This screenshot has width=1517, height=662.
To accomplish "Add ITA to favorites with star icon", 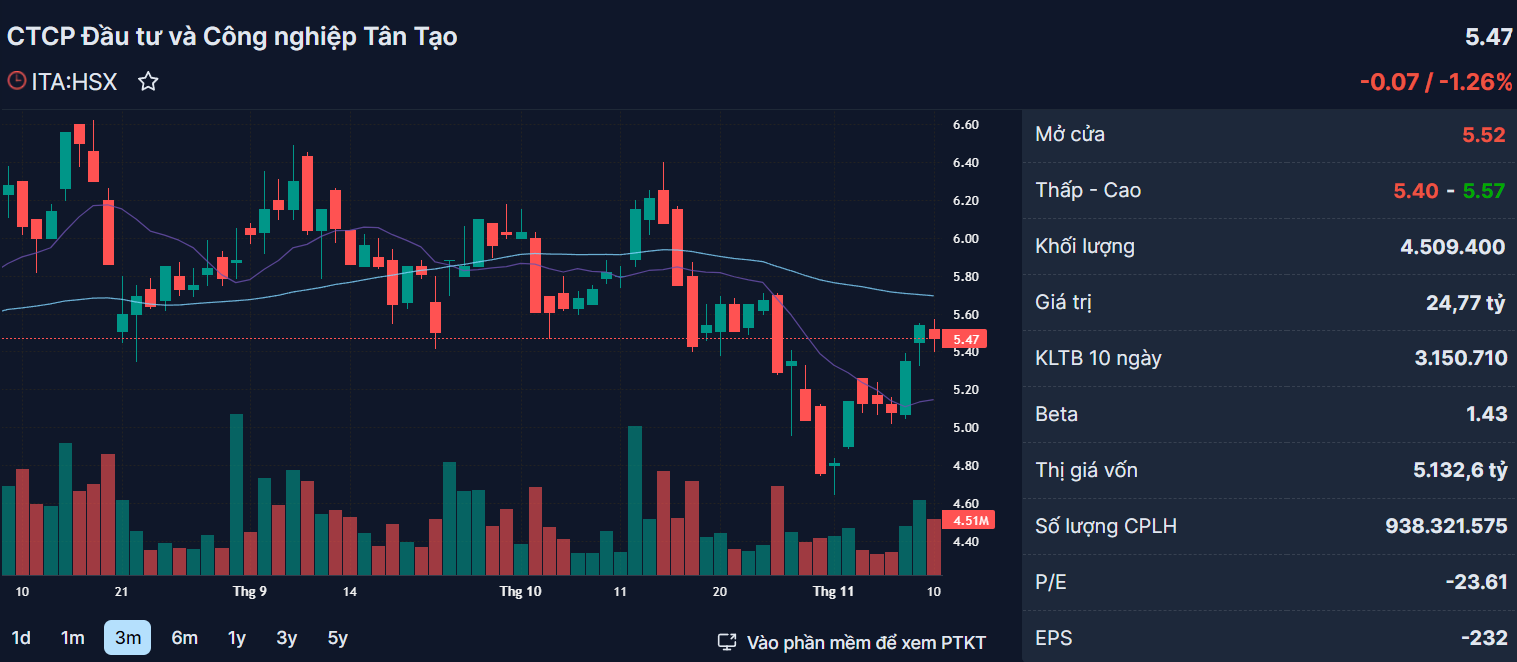I will [x=148, y=82].
